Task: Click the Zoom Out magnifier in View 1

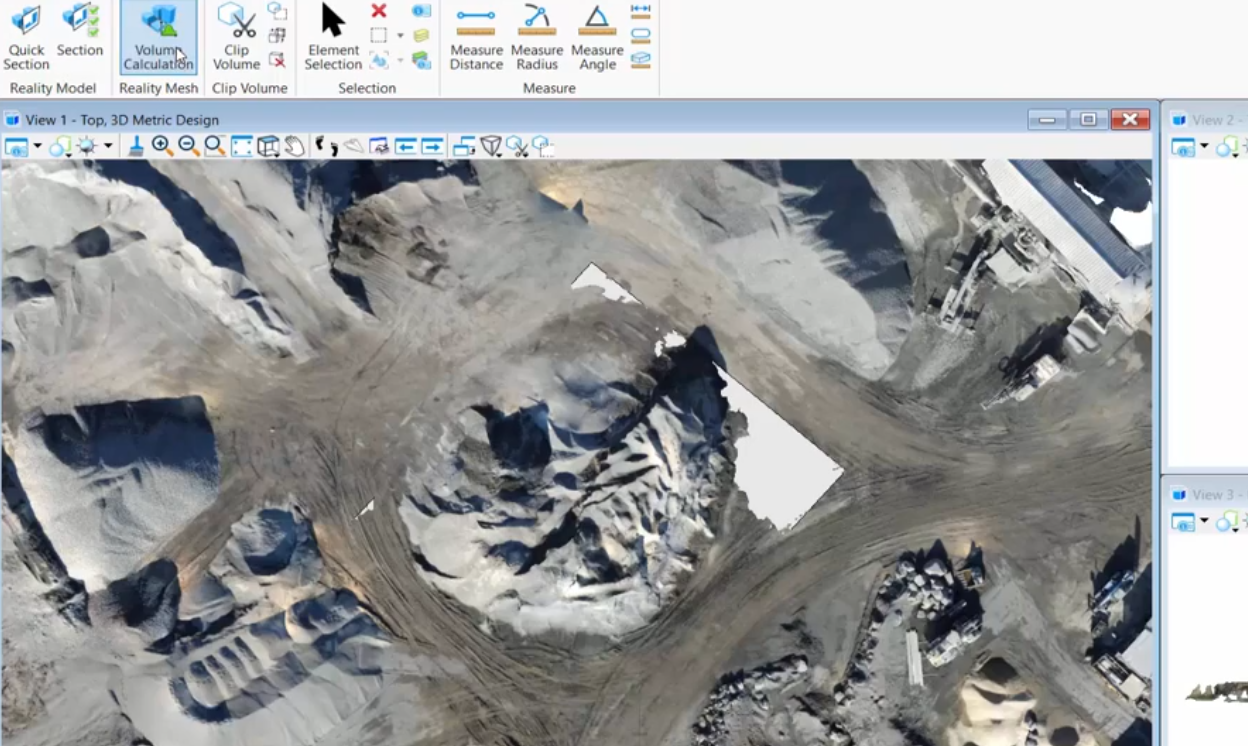Action: coord(188,147)
